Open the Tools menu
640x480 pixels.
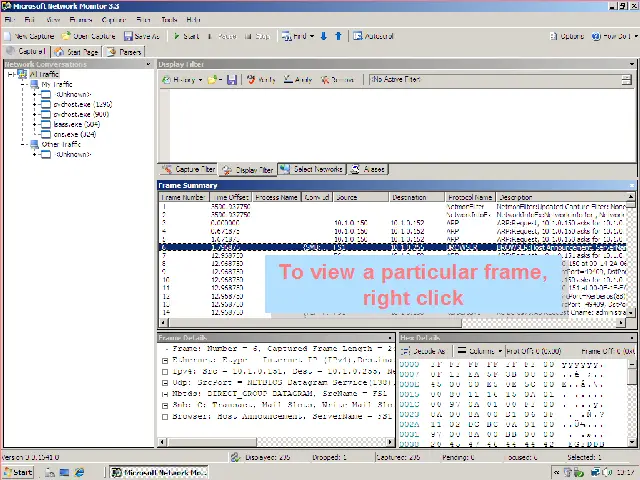[169, 20]
